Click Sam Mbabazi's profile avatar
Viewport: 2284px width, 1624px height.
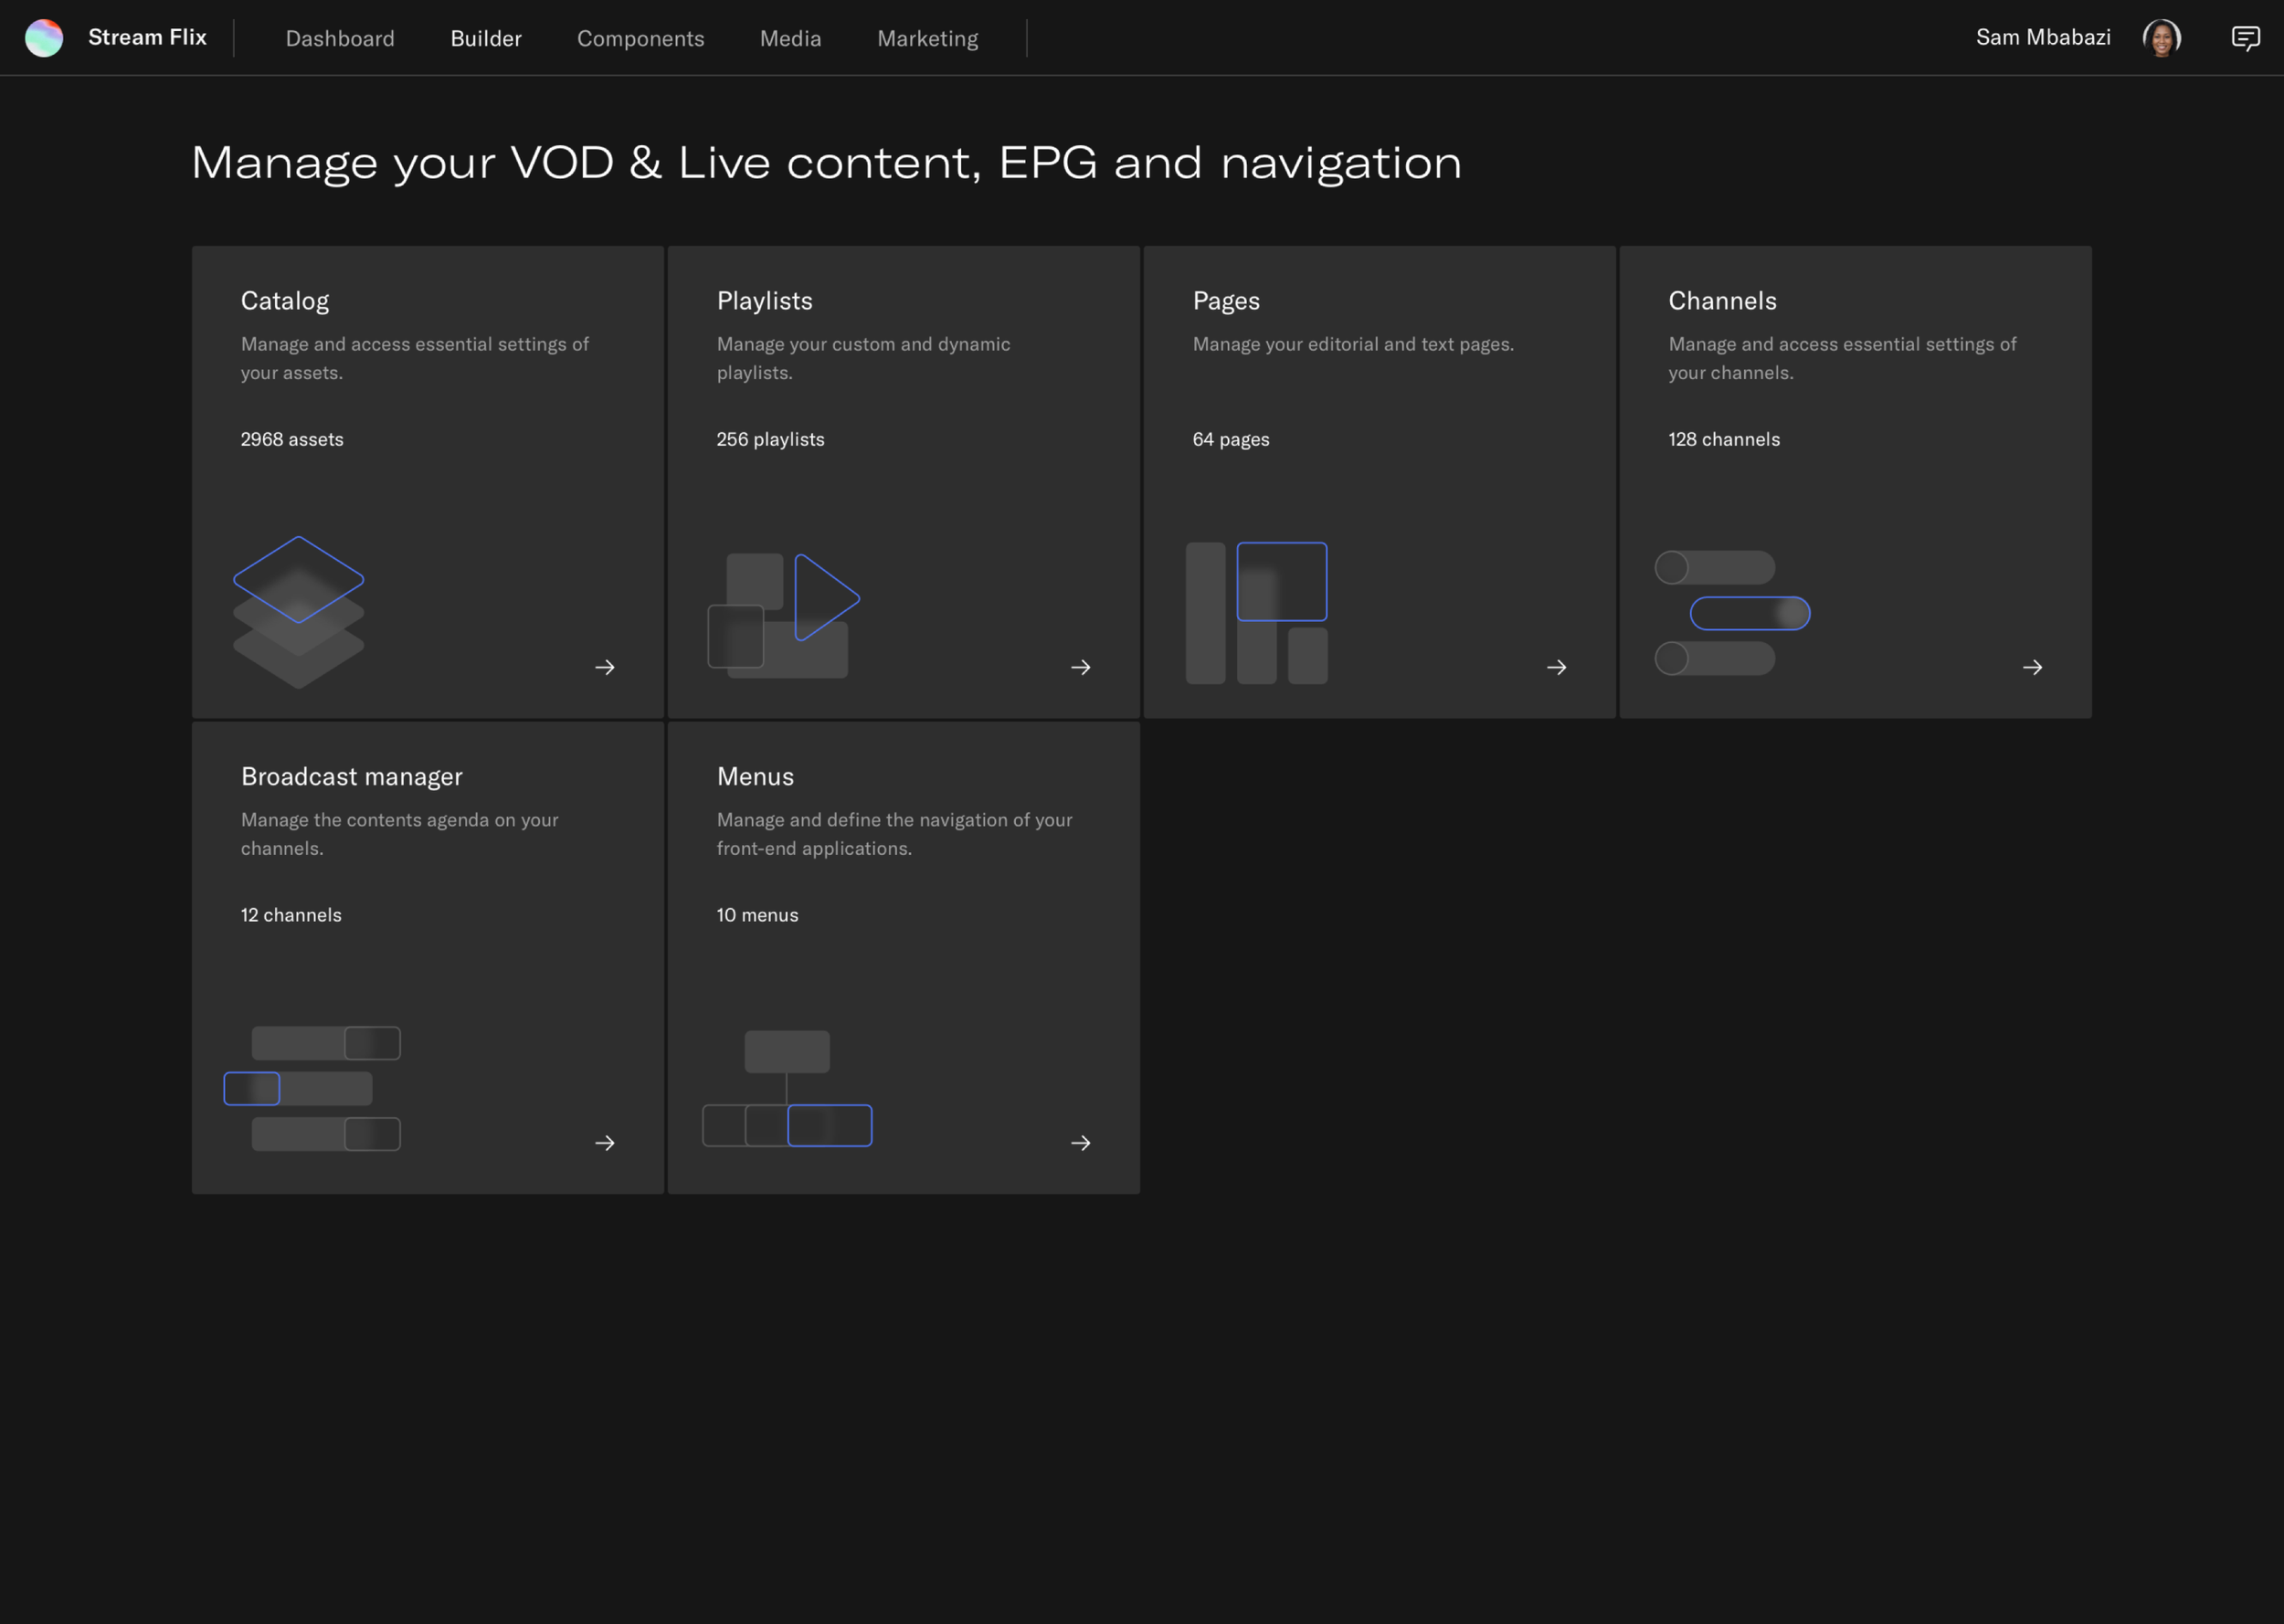click(x=2161, y=38)
